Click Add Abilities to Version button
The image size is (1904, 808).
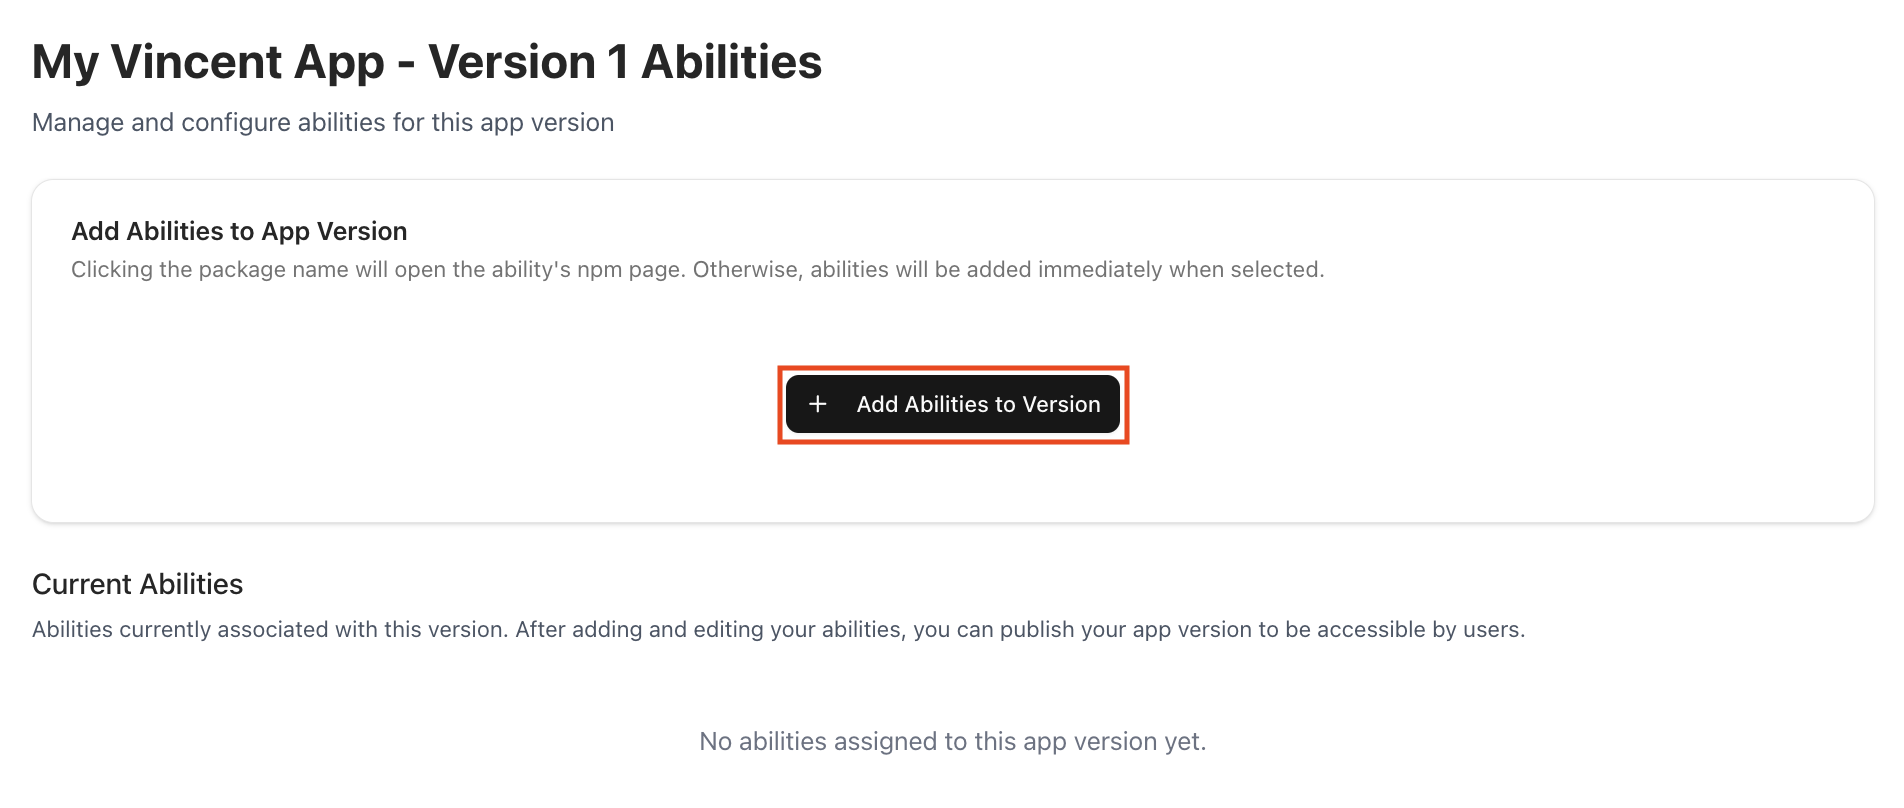tap(953, 404)
